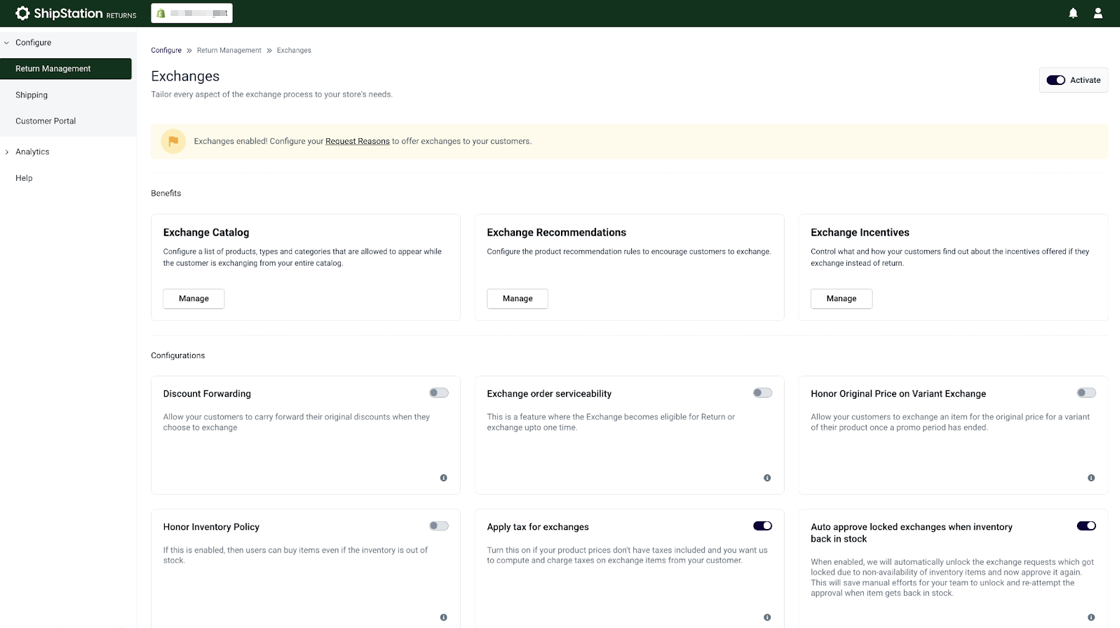Click the Shopify store icon in top bar
The image size is (1120, 628).
click(x=160, y=13)
